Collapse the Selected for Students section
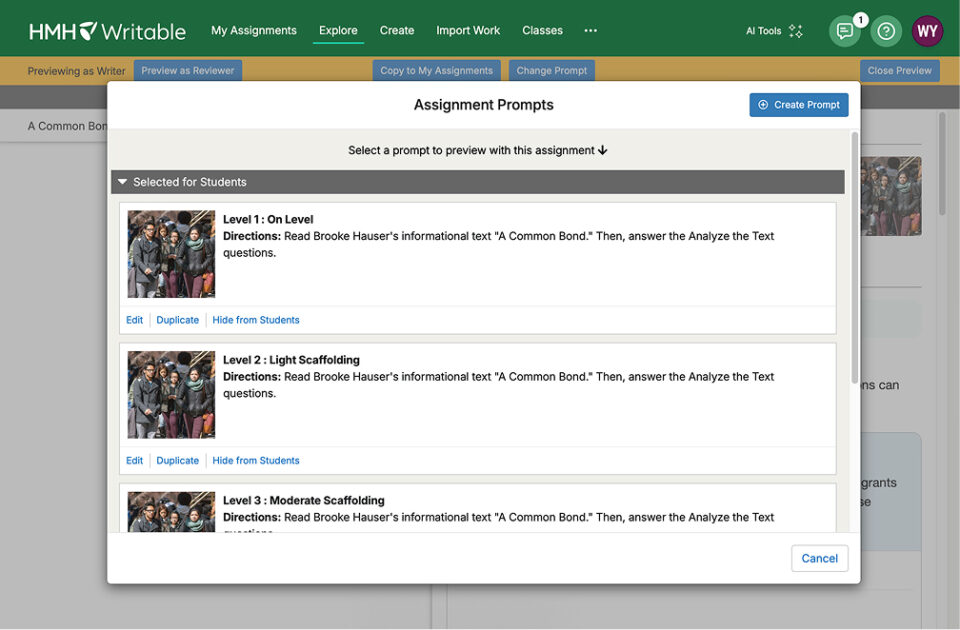 pos(478,182)
